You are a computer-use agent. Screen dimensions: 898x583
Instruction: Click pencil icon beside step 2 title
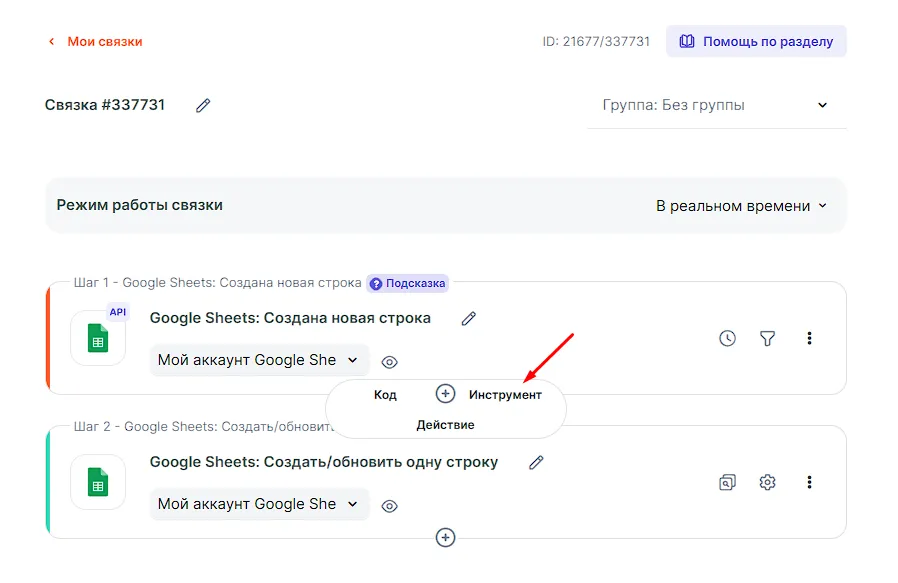point(536,463)
